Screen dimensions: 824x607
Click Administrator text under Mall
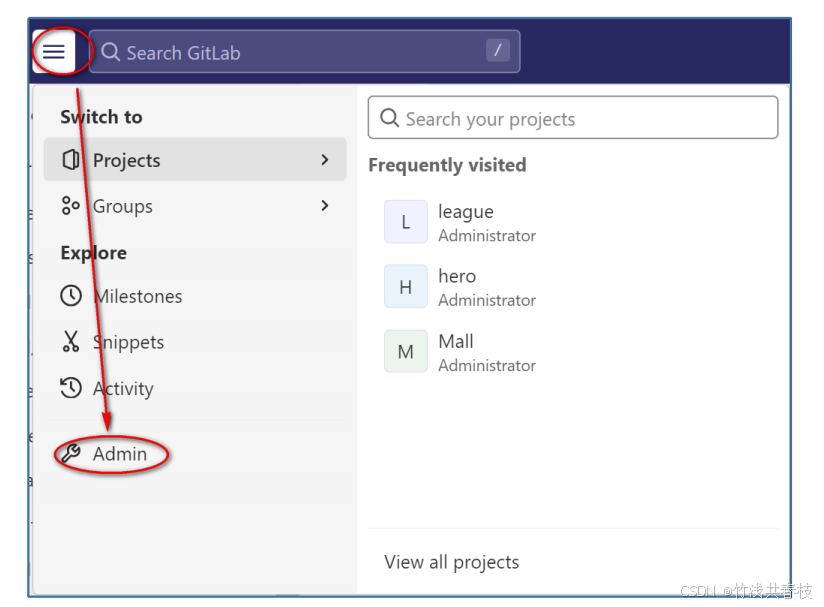(487, 365)
